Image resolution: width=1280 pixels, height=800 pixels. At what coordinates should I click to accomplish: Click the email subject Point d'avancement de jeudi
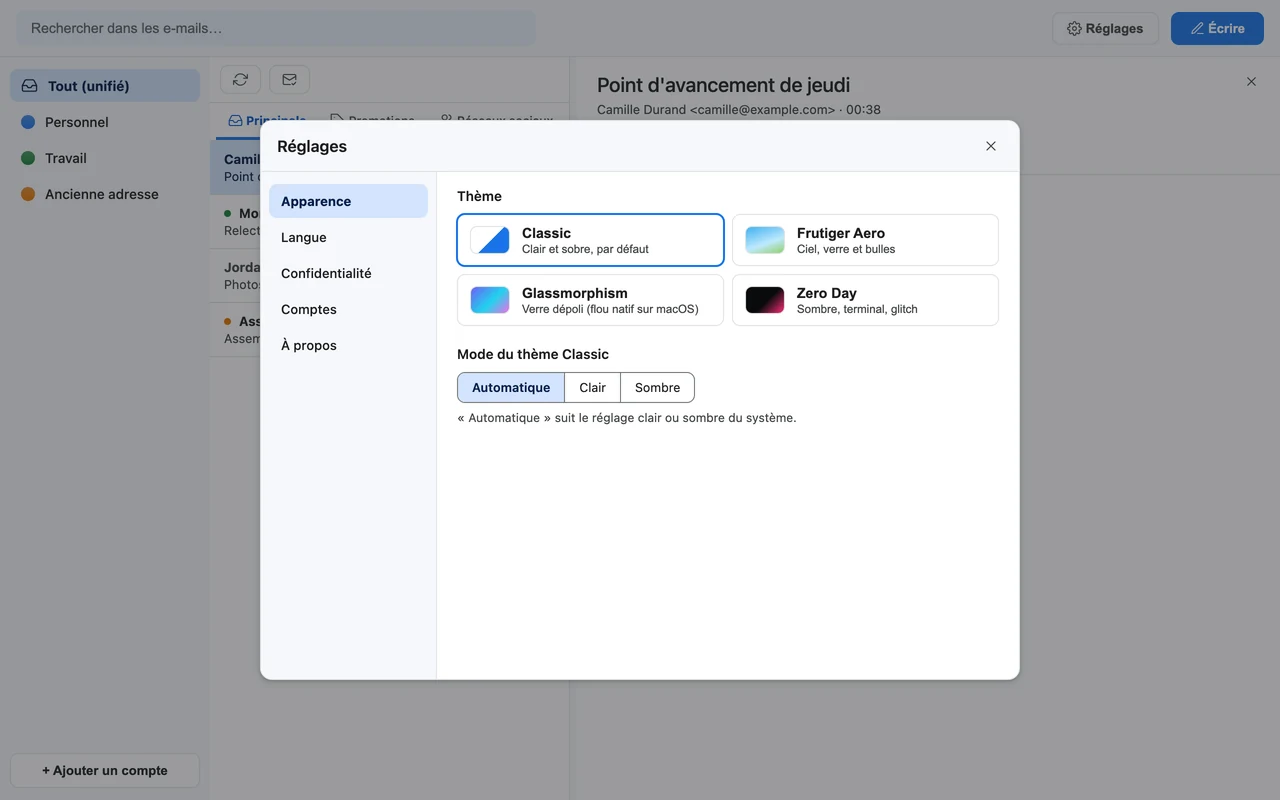[723, 85]
